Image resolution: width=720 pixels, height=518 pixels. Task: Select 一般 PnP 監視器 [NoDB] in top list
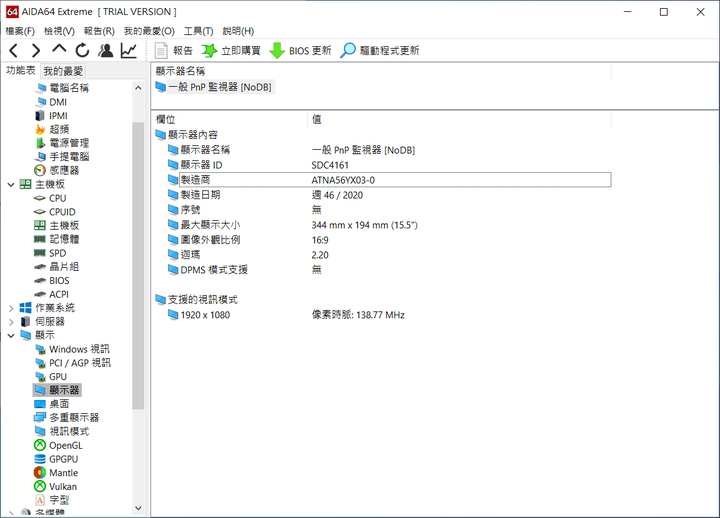pyautogui.click(x=214, y=87)
